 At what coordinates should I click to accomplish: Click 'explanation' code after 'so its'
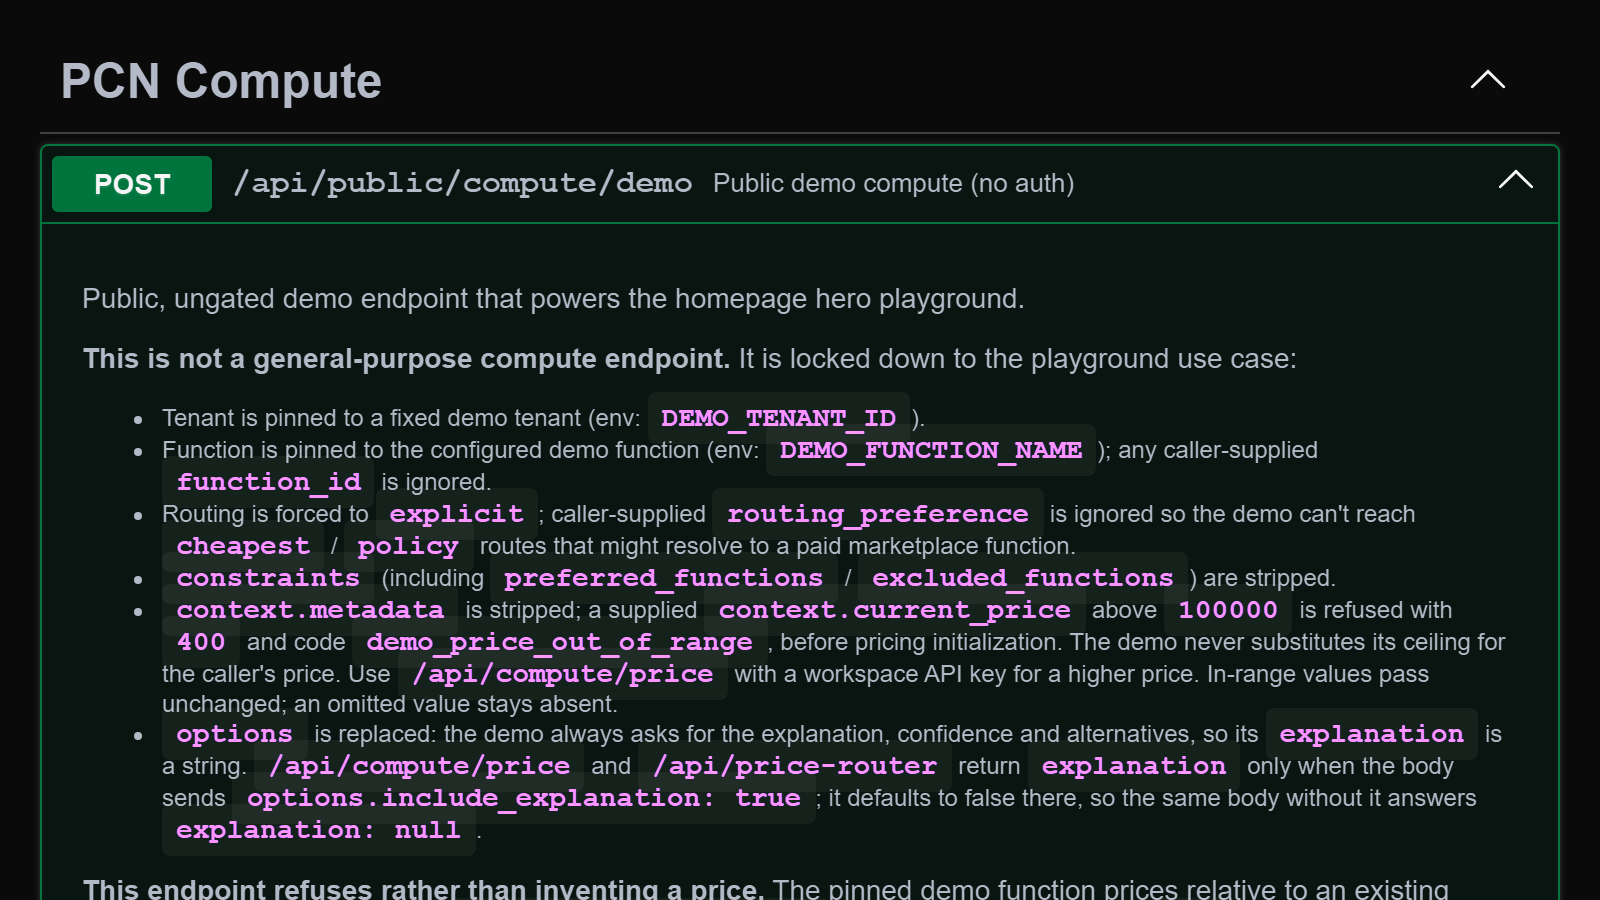(x=1371, y=734)
